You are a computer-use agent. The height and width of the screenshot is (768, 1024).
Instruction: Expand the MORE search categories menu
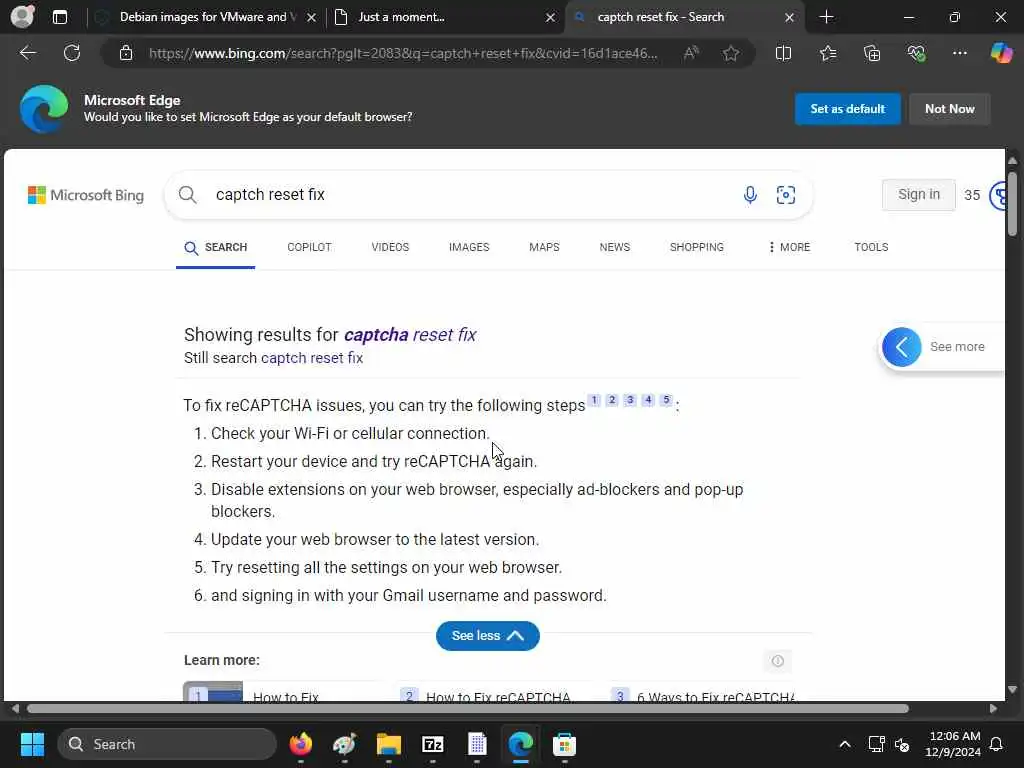pos(789,247)
